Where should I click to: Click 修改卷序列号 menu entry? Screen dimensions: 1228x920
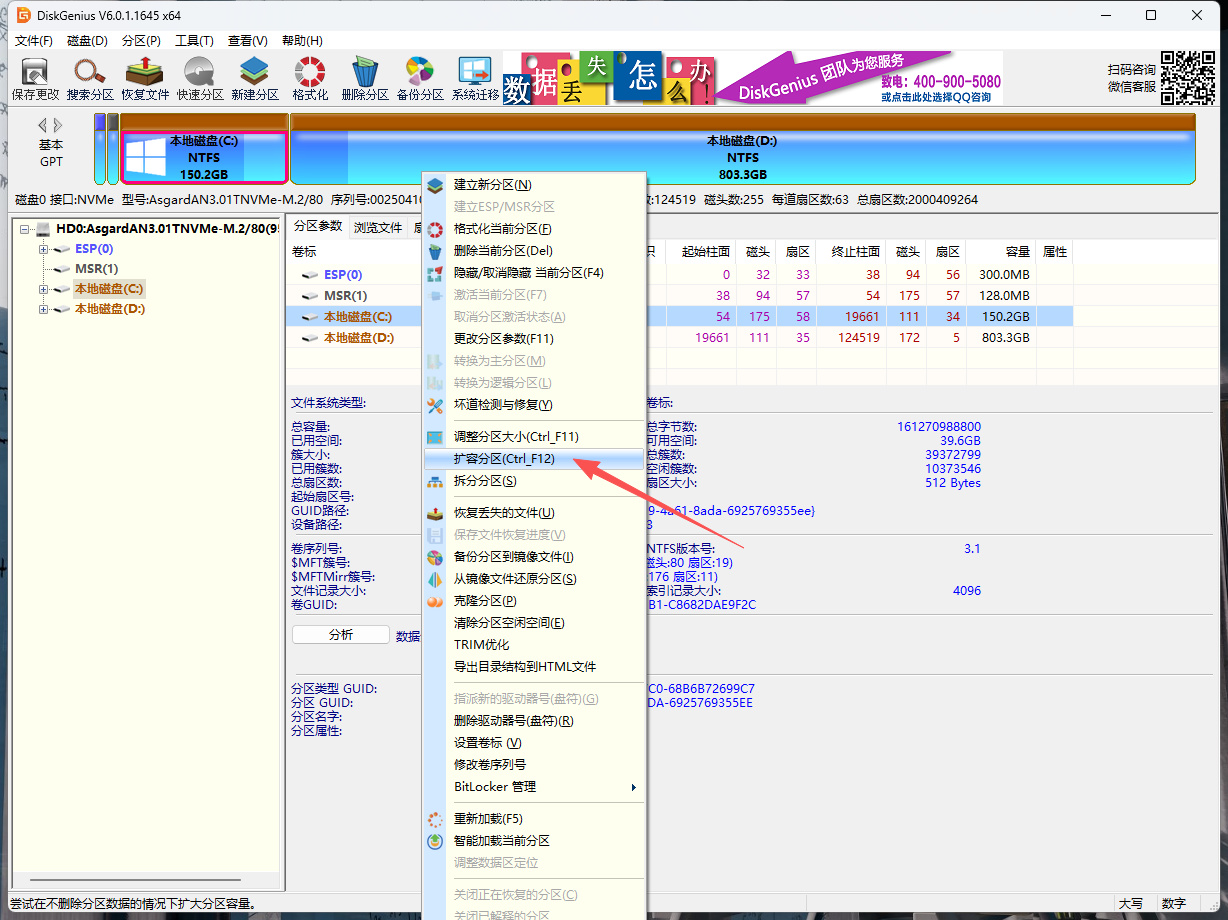tap(534, 765)
